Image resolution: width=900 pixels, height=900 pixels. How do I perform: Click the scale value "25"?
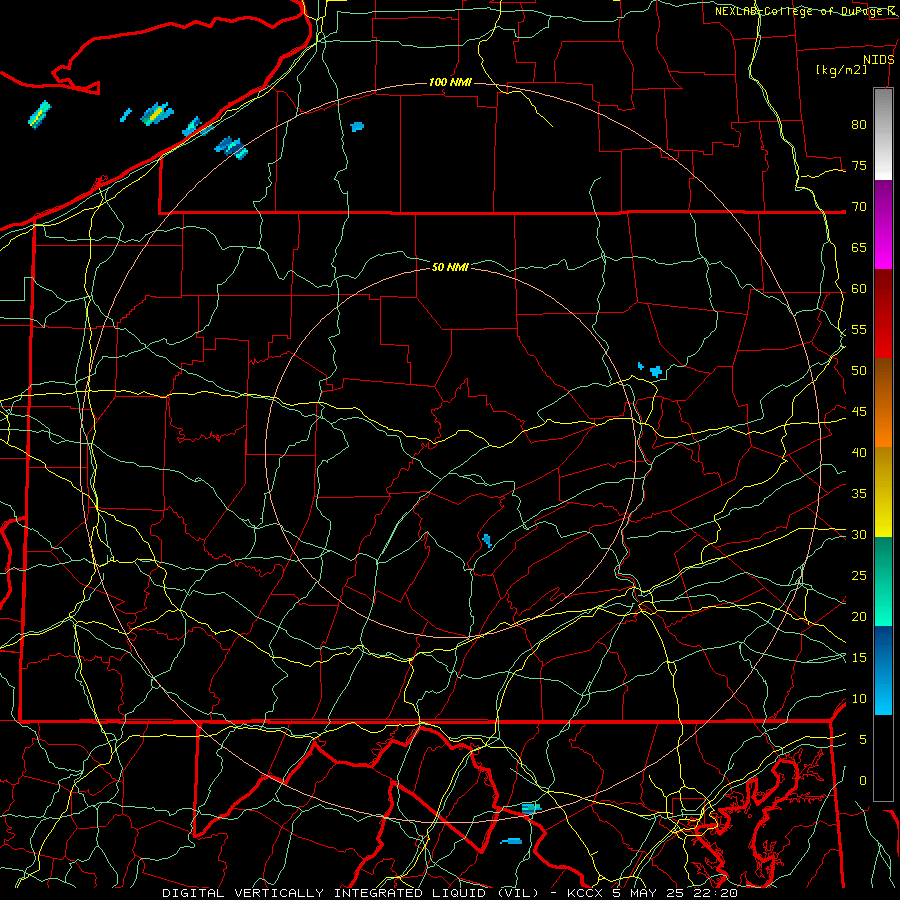[859, 576]
